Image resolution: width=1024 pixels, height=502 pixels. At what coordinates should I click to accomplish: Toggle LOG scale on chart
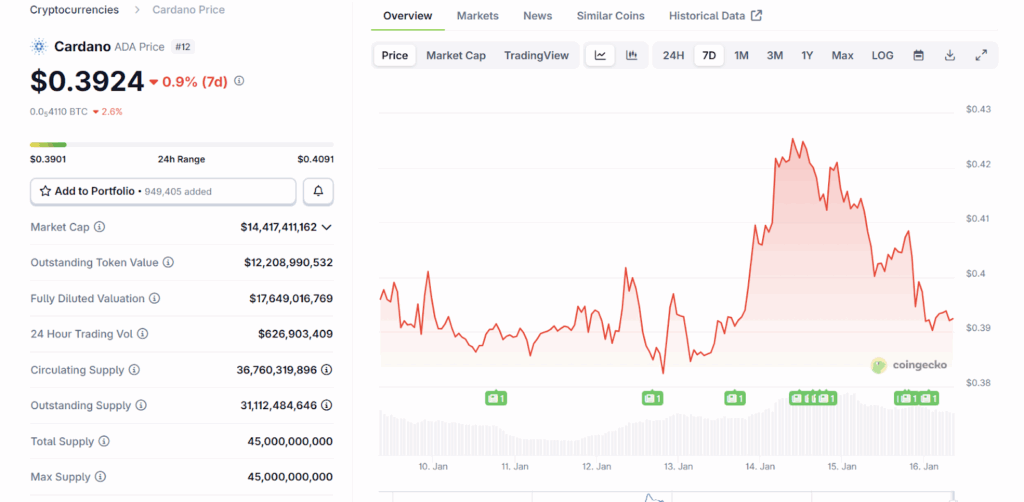coord(882,55)
